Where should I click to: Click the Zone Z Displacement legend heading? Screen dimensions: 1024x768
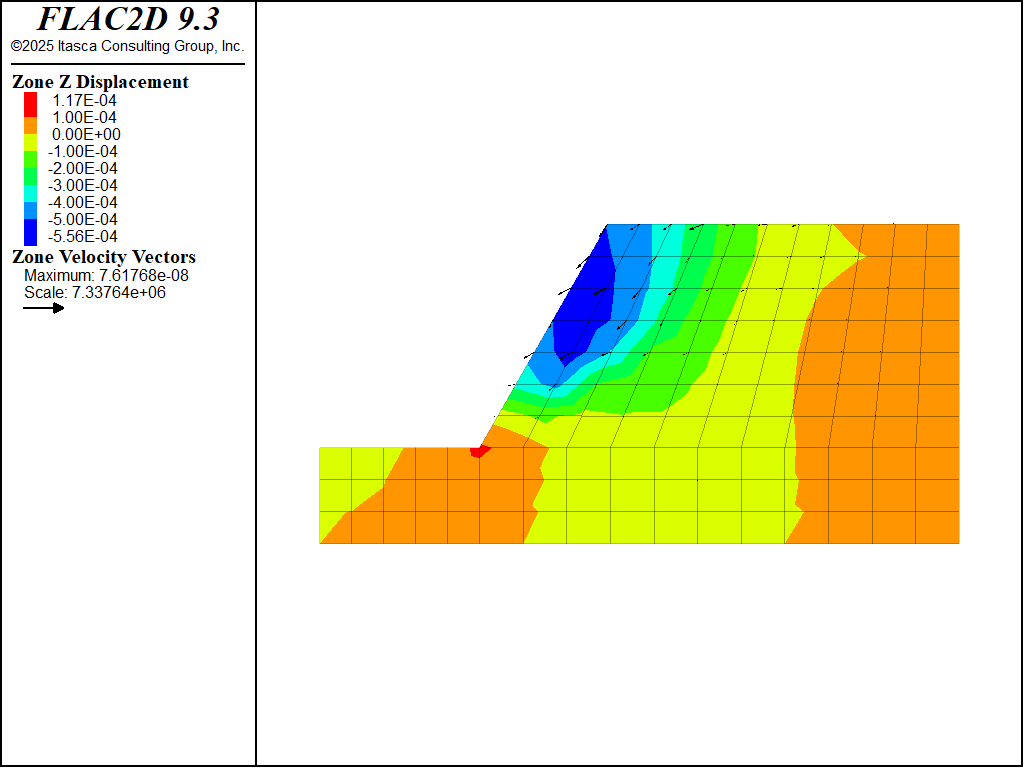click(x=100, y=82)
